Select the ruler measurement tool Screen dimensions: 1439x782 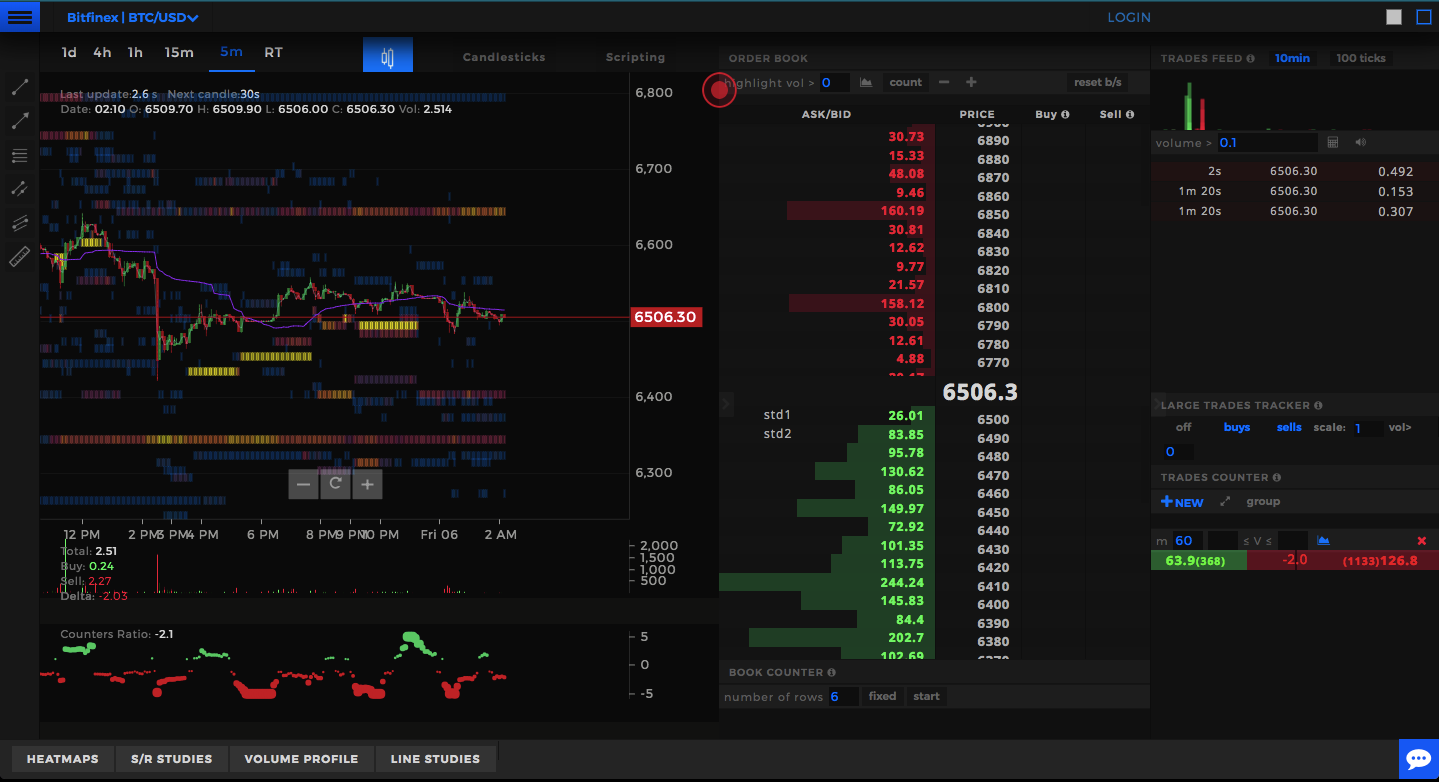click(x=18, y=257)
